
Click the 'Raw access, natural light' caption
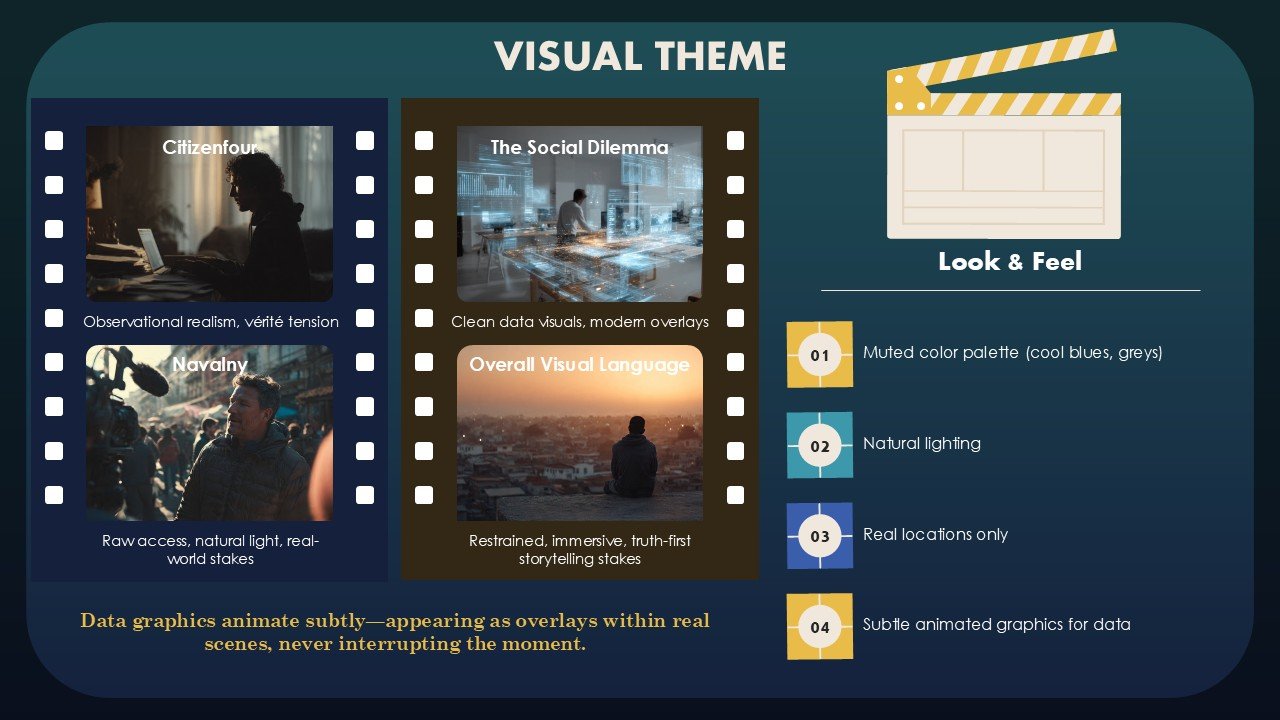coord(211,550)
